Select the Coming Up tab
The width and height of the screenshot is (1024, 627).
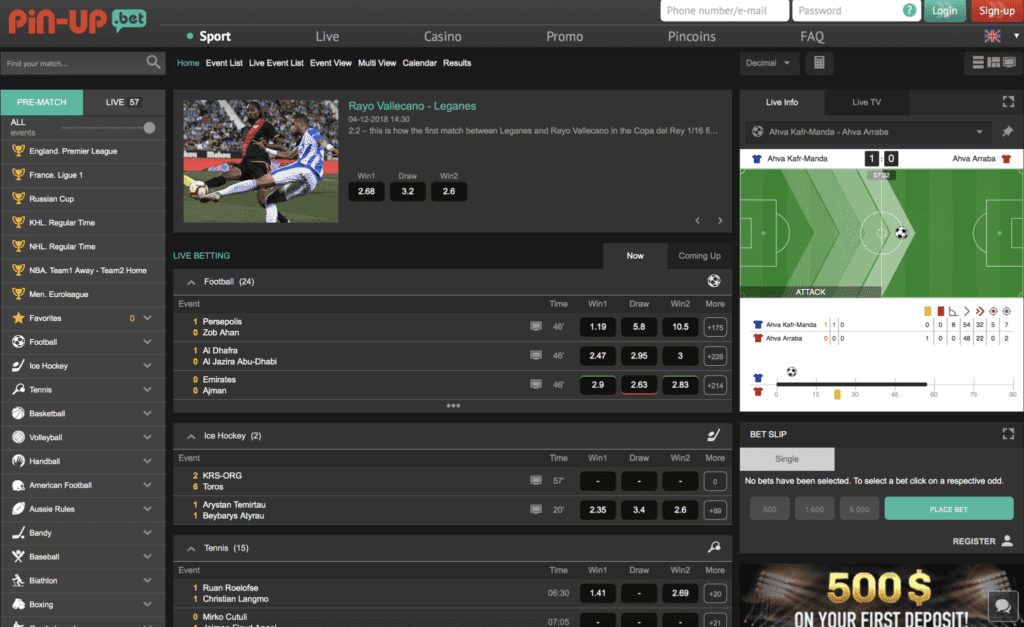coord(699,255)
